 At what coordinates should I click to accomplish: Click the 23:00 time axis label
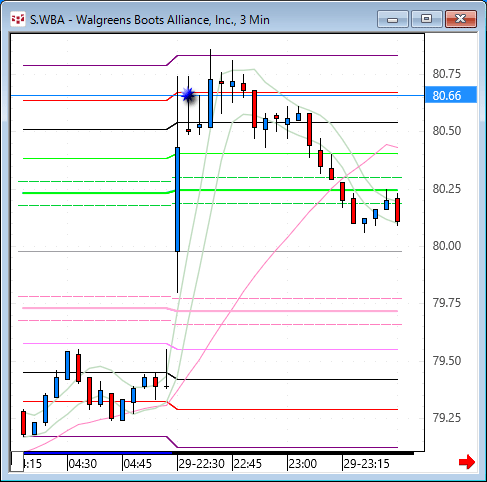pos(303,464)
